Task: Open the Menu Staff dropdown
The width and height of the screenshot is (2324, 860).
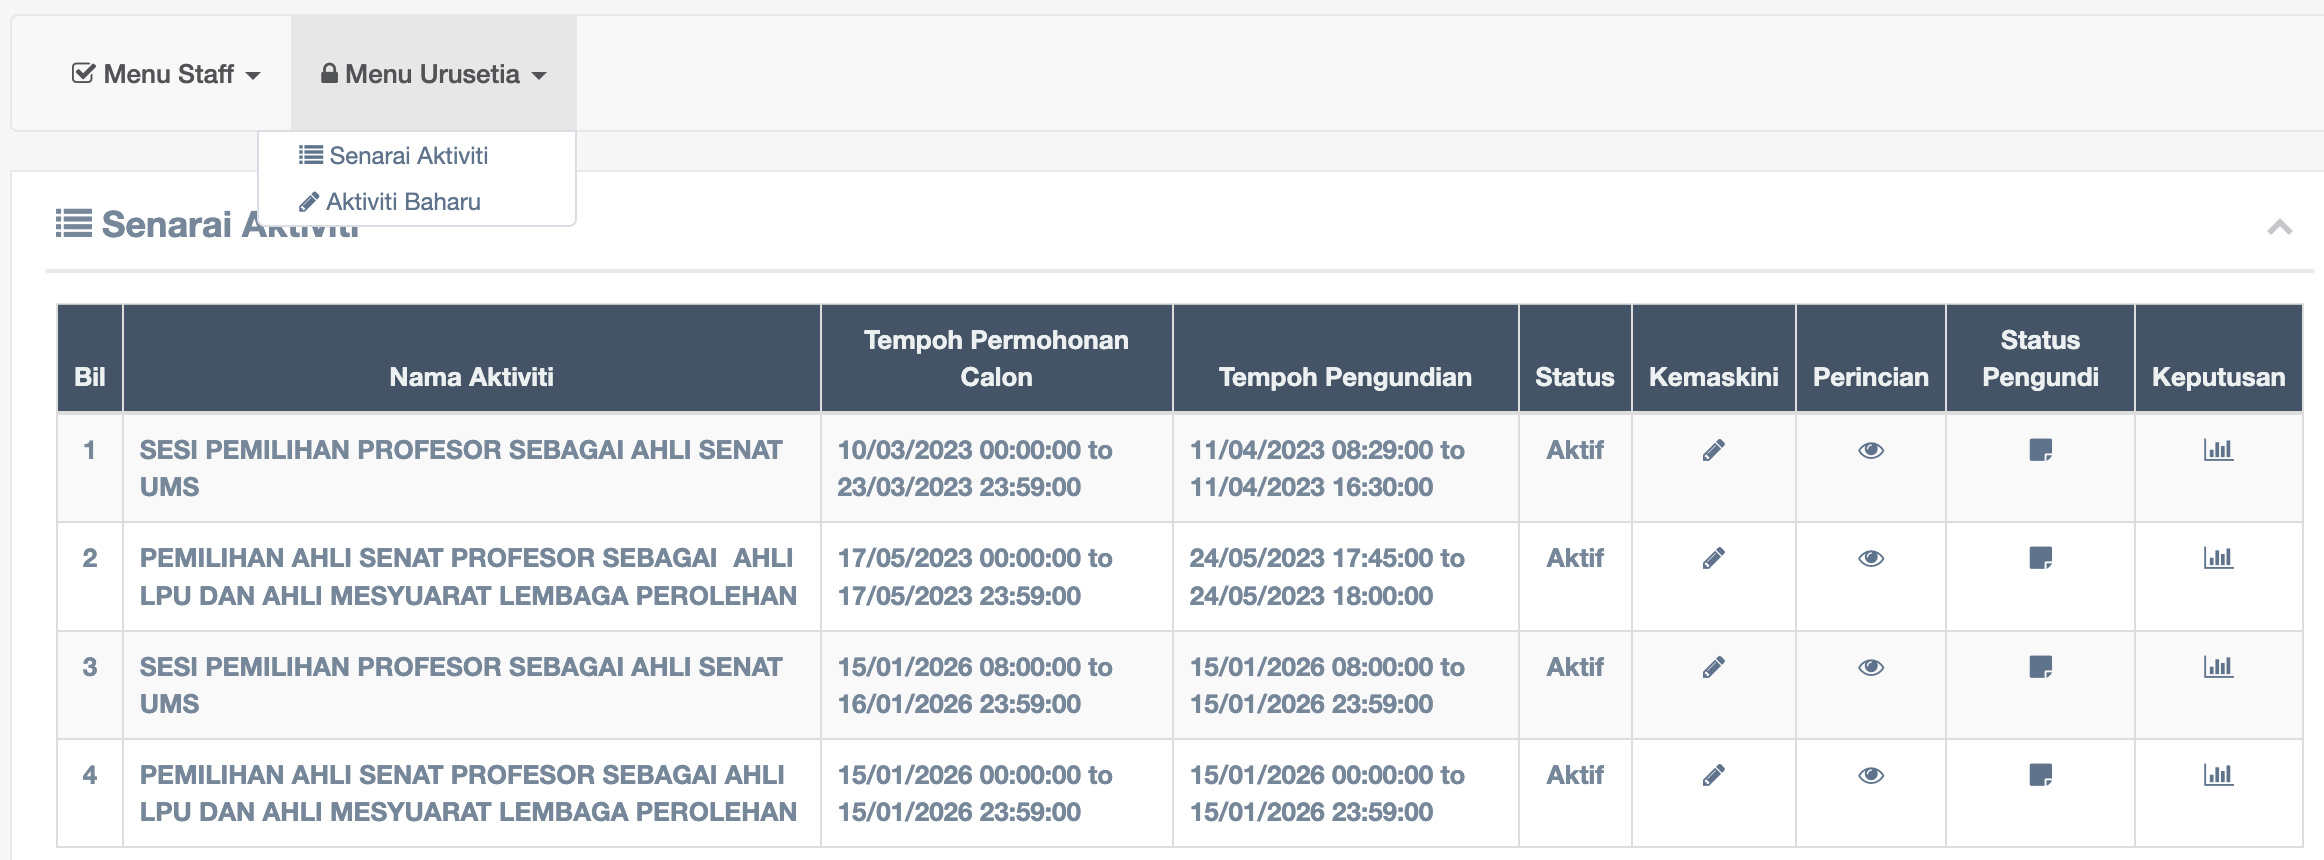Action: pyautogui.click(x=166, y=74)
